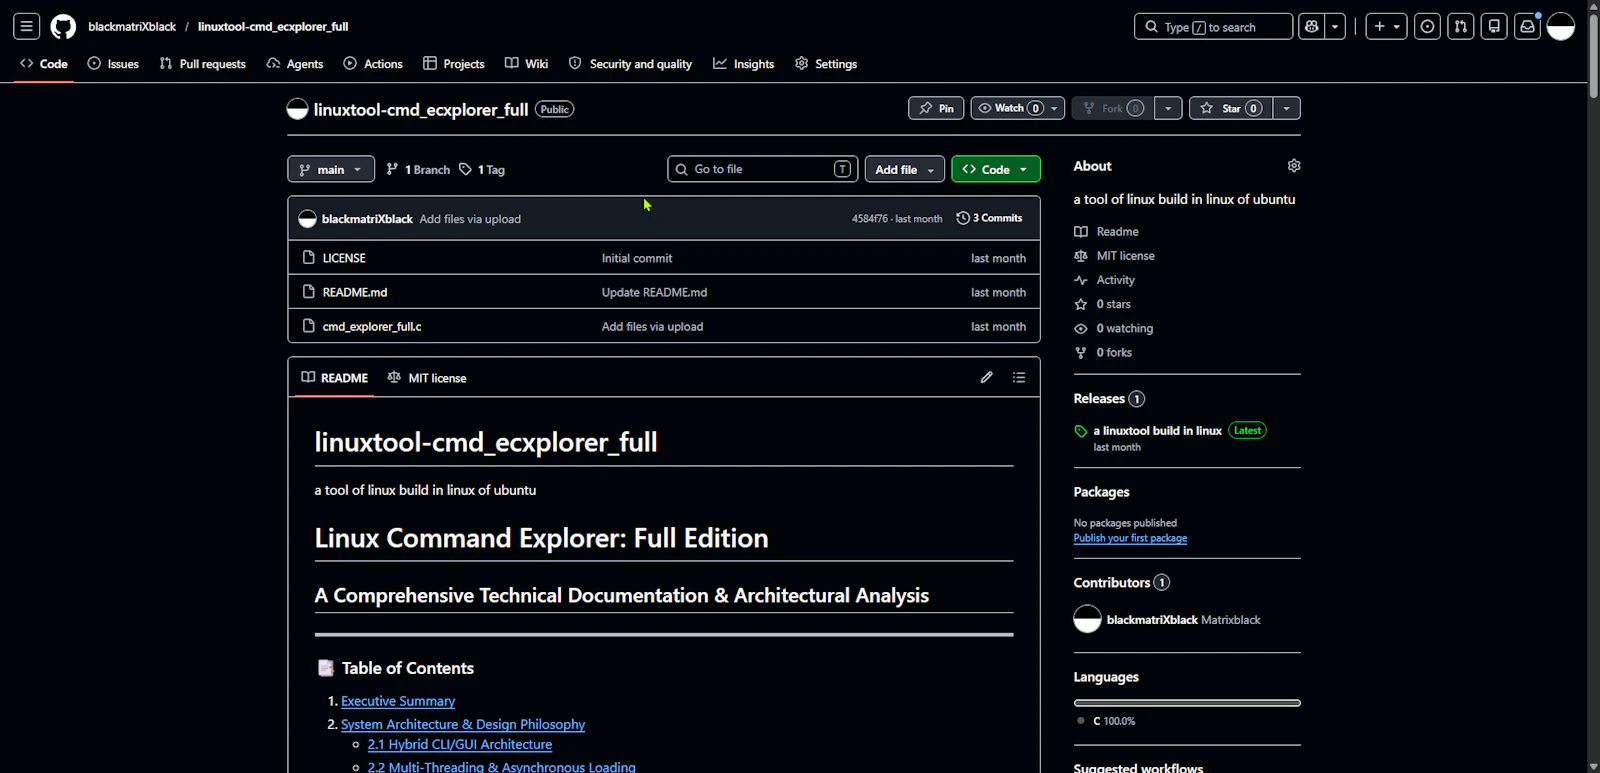Open the Settings tab

tap(826, 63)
